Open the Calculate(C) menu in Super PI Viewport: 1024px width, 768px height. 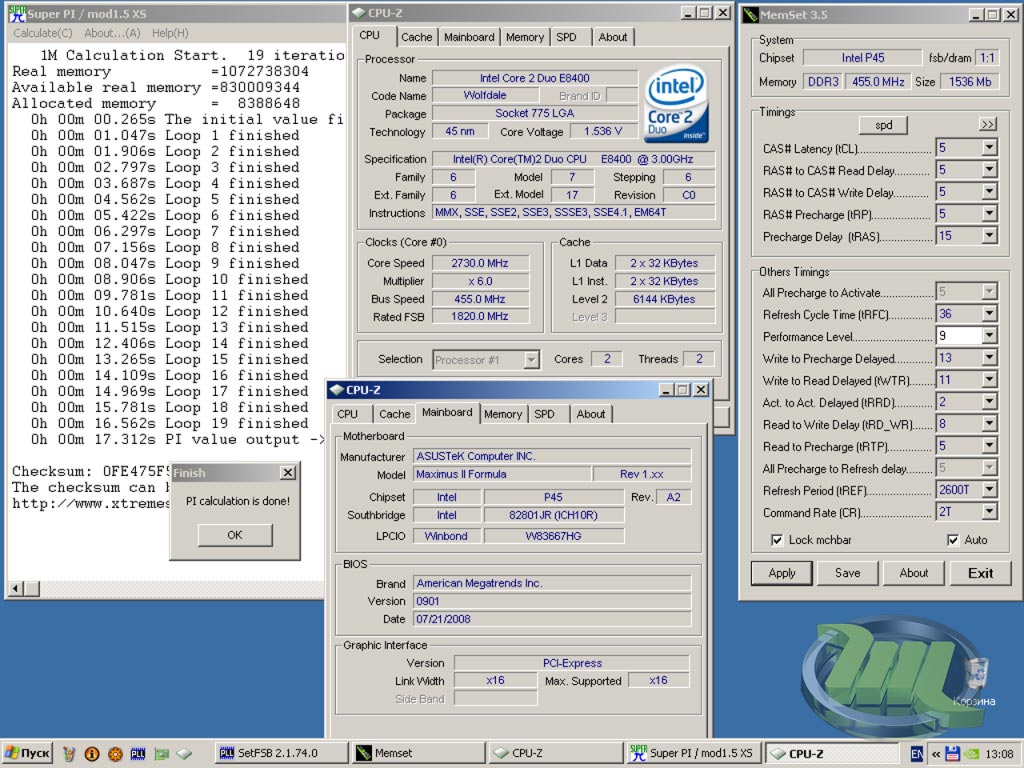click(x=42, y=33)
